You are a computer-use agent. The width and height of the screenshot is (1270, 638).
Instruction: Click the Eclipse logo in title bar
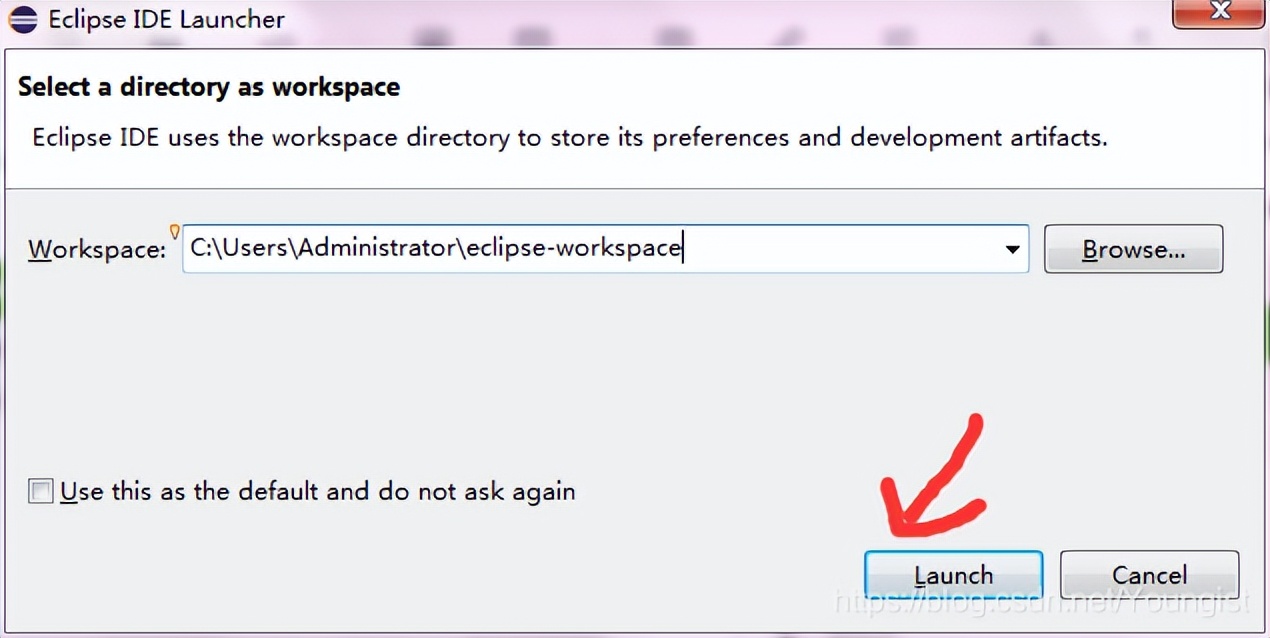22,19
